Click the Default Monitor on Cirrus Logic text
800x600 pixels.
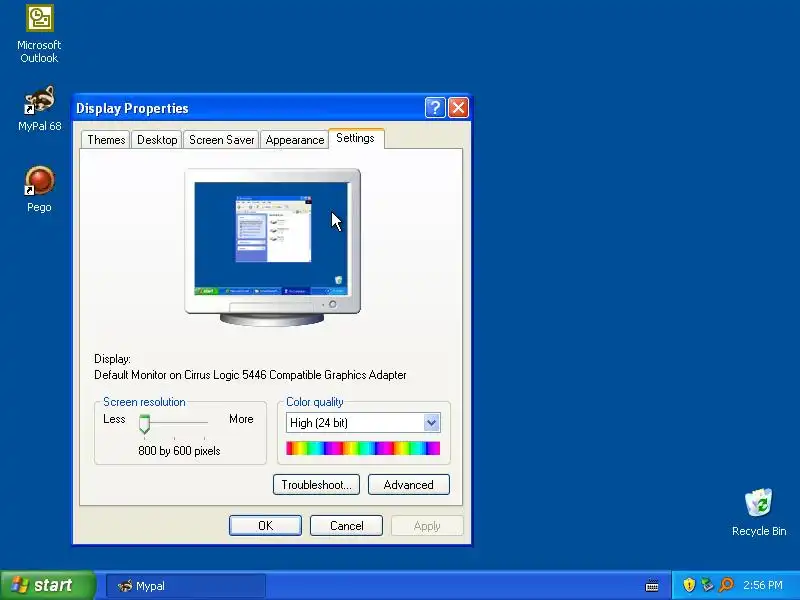(250, 375)
